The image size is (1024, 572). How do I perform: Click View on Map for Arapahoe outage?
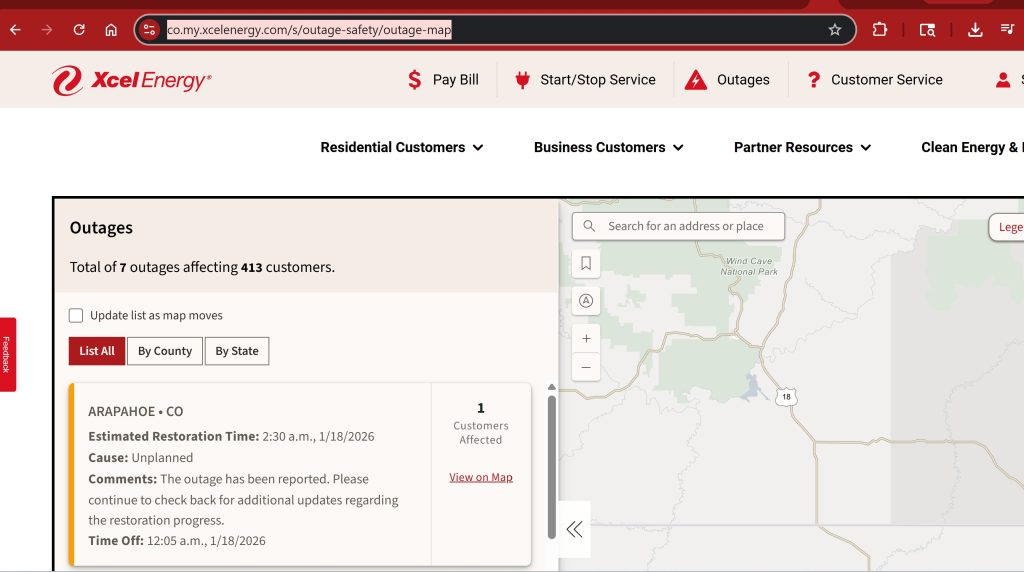tap(481, 477)
